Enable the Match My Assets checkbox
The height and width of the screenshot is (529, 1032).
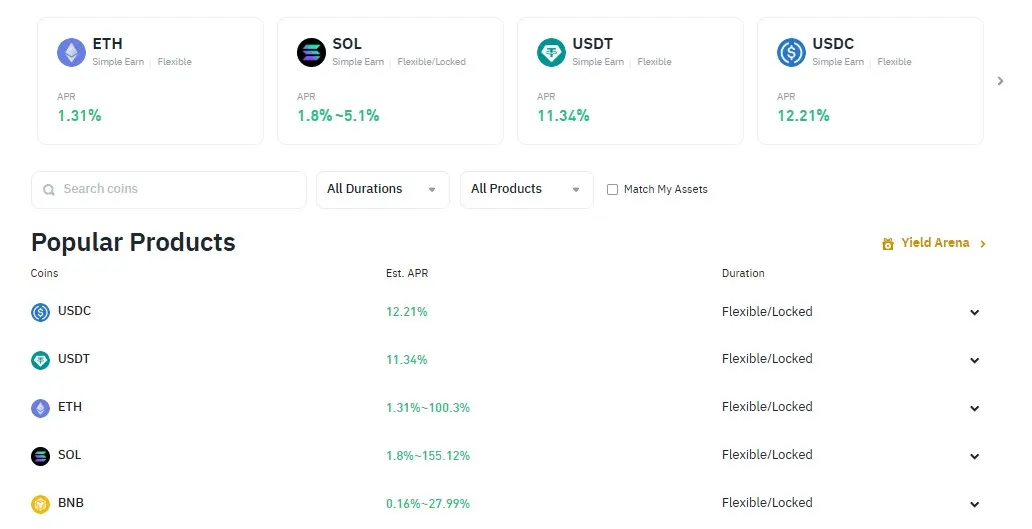click(612, 189)
